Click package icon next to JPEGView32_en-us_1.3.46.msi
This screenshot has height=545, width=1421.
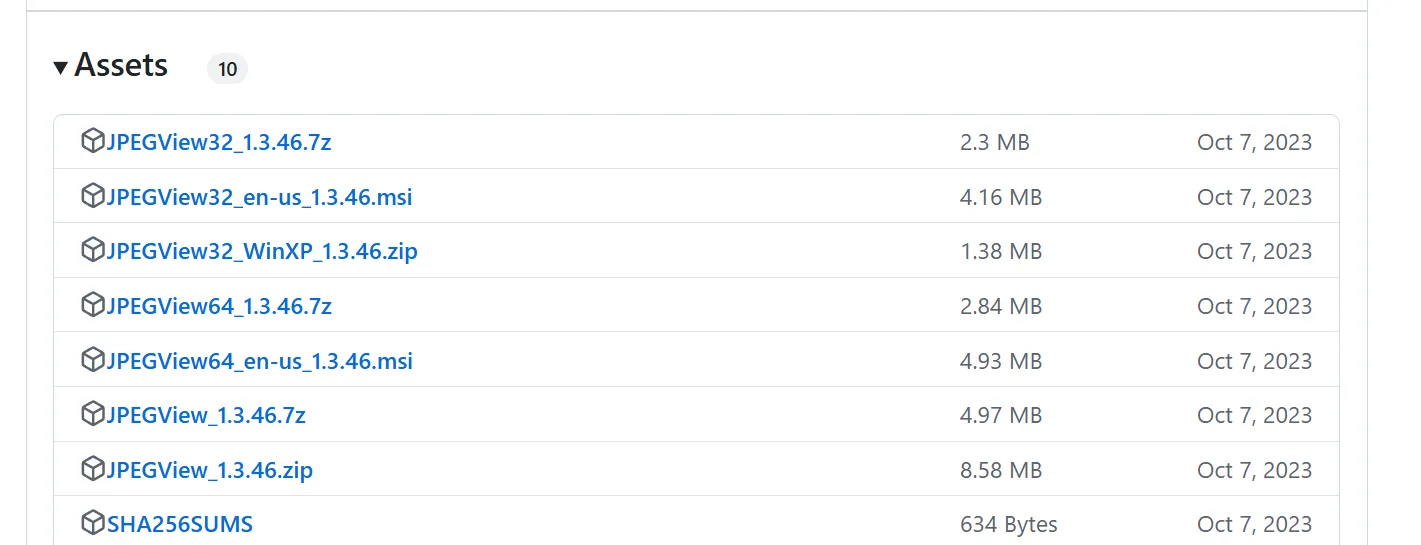click(93, 196)
